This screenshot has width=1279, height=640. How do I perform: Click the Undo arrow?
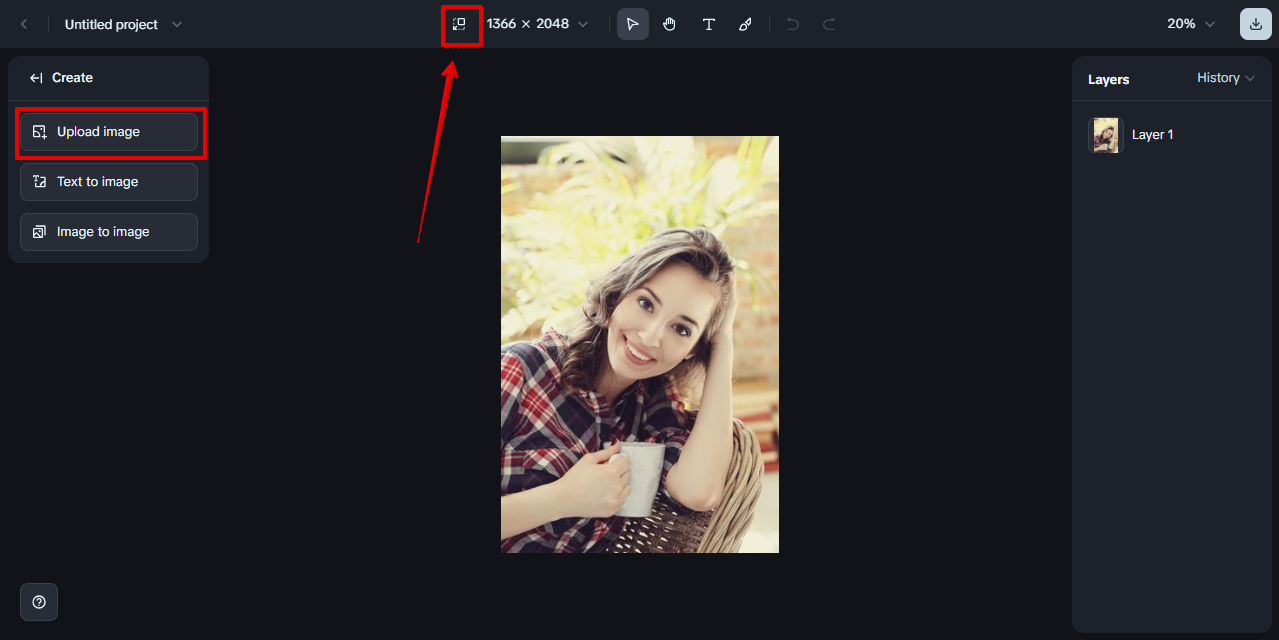pyautogui.click(x=793, y=24)
